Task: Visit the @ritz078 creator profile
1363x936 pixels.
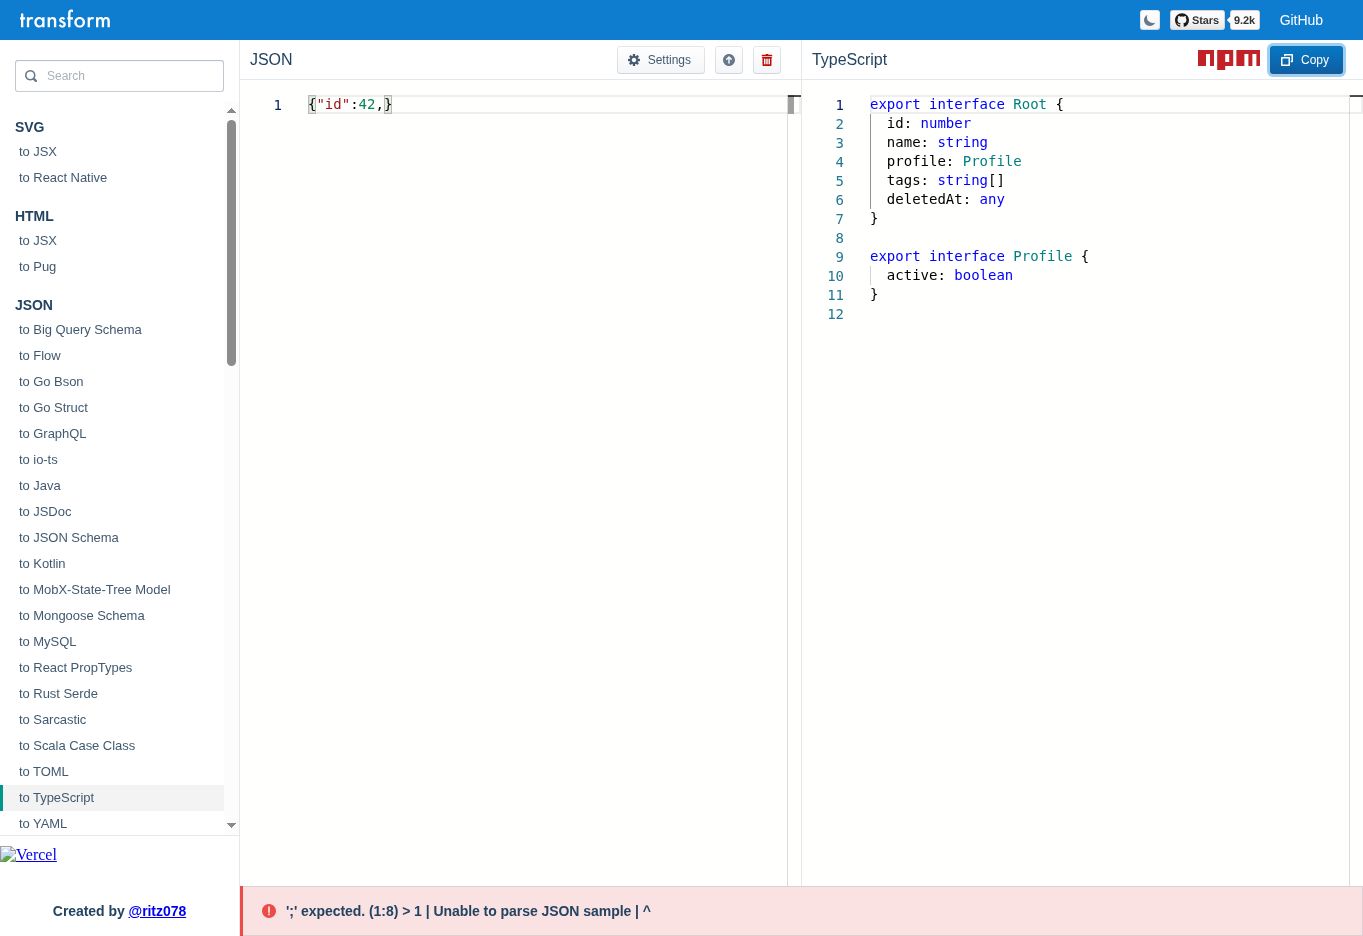Action: (157, 911)
